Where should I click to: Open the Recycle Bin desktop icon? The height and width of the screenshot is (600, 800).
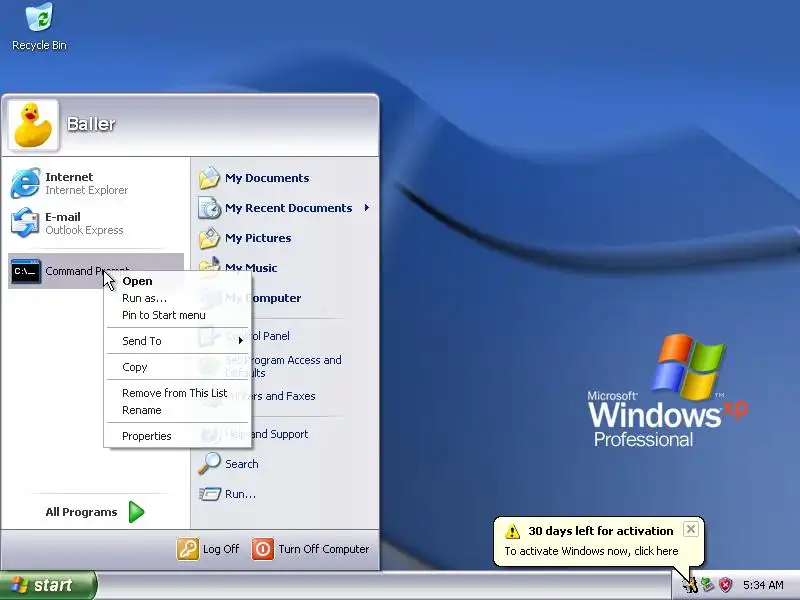click(39, 27)
